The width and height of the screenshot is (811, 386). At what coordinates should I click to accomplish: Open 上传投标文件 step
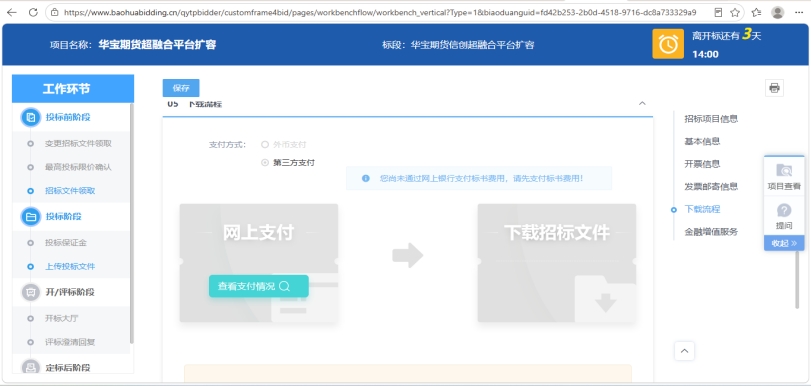(x=70, y=266)
